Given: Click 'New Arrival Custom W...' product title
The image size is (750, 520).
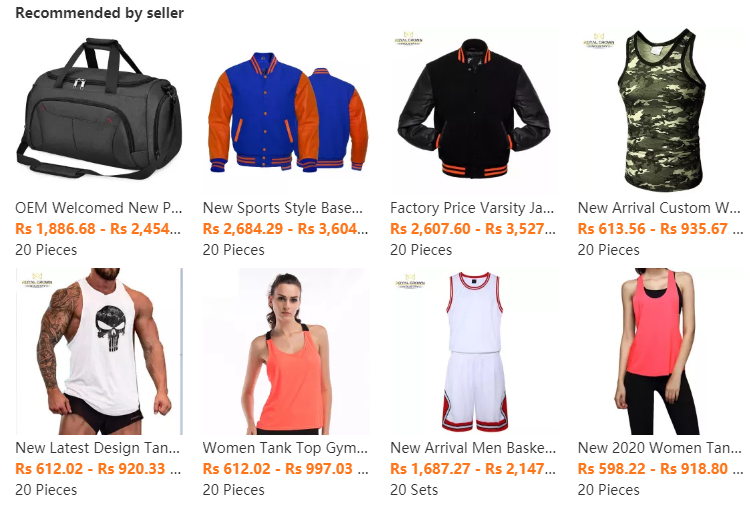Looking at the screenshot, I should (659, 208).
